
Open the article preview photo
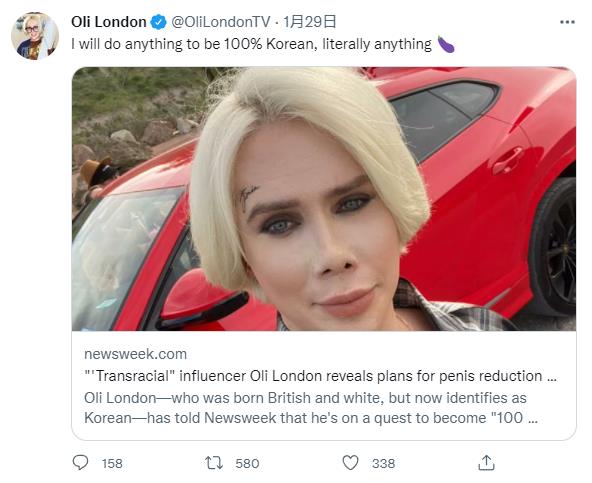click(324, 199)
